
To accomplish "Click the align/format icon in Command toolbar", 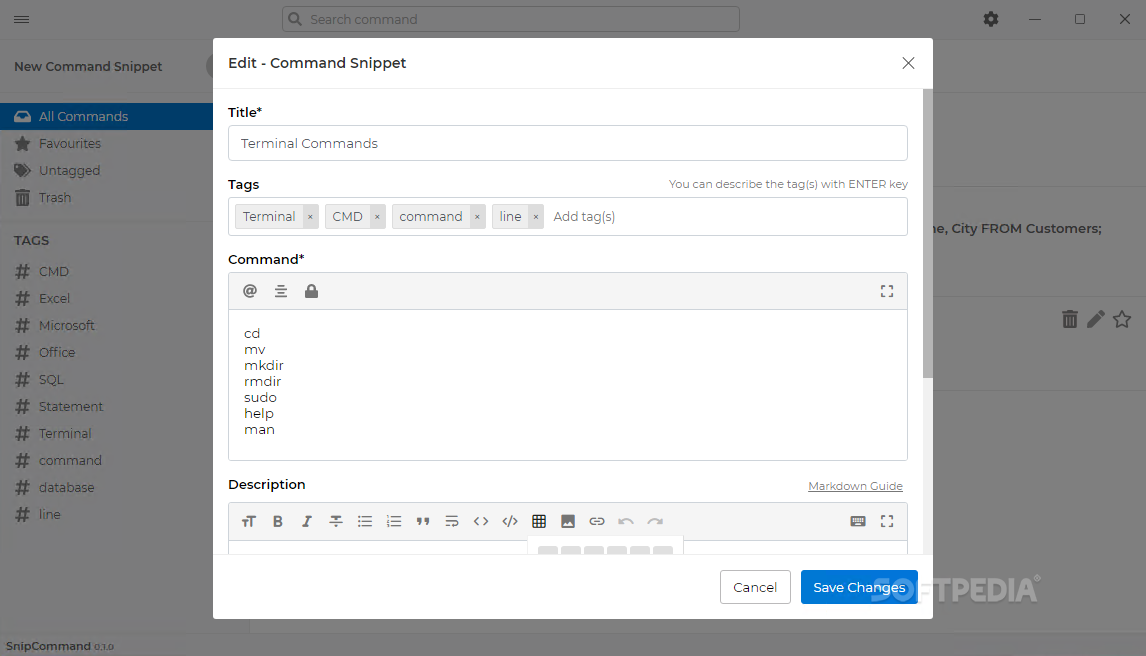I will (281, 291).
